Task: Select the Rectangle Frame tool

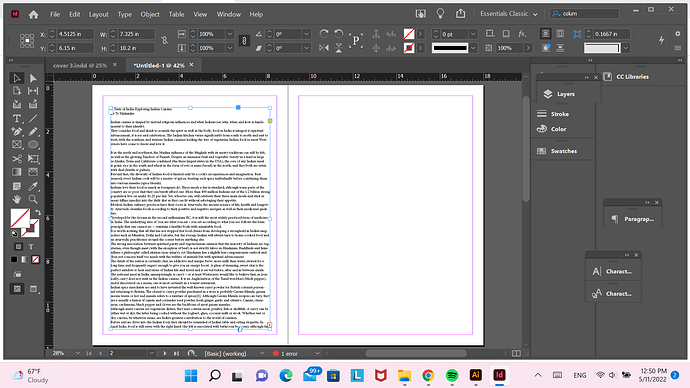Action: tap(17, 145)
